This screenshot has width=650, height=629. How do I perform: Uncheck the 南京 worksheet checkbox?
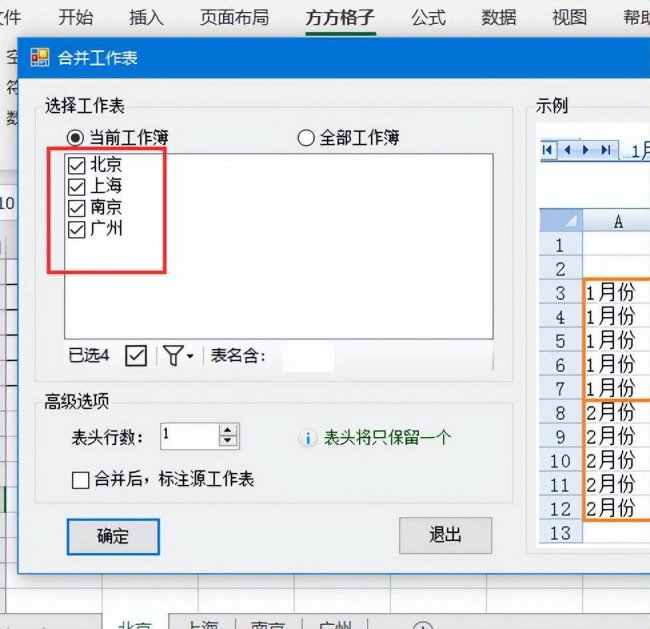(x=77, y=208)
